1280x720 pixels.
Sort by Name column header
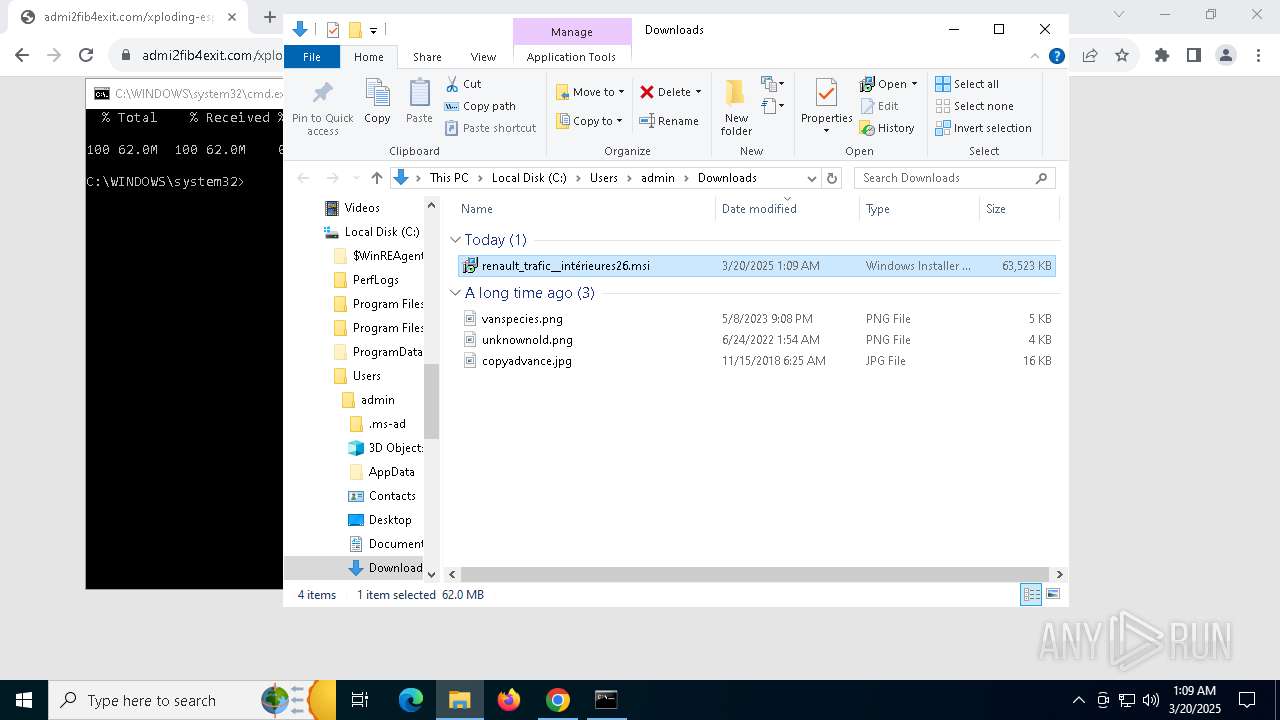pos(477,209)
